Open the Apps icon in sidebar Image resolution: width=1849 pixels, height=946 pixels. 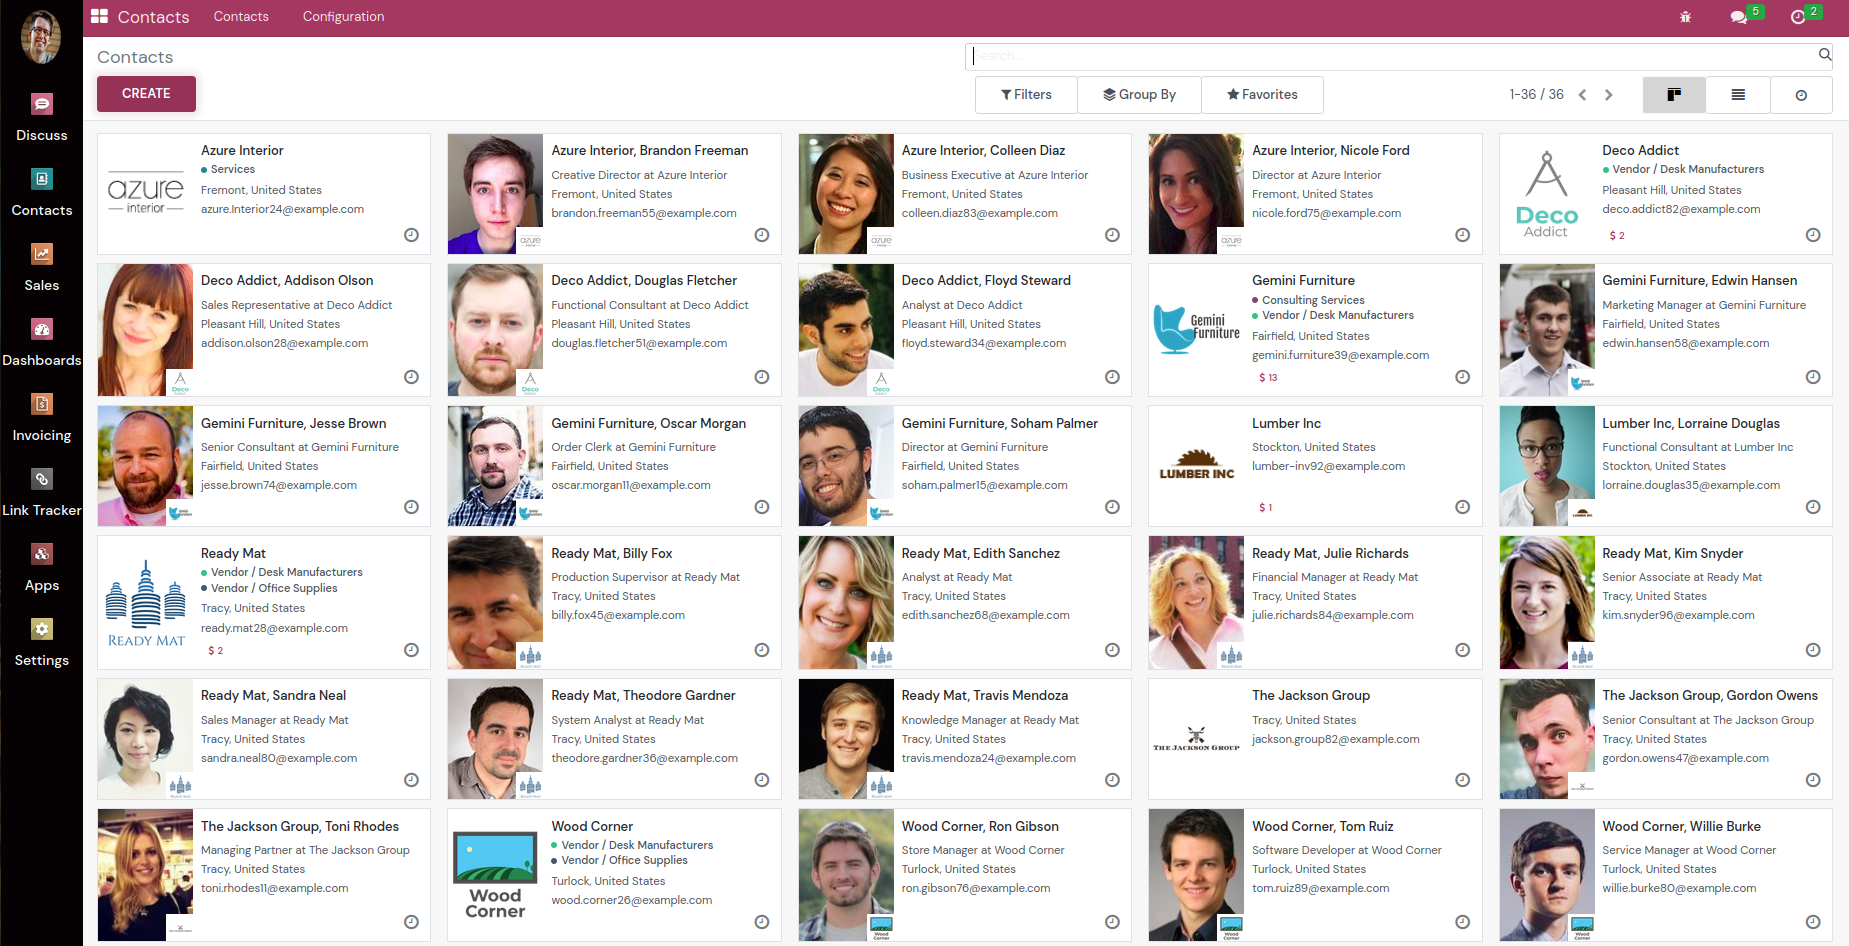(41, 554)
